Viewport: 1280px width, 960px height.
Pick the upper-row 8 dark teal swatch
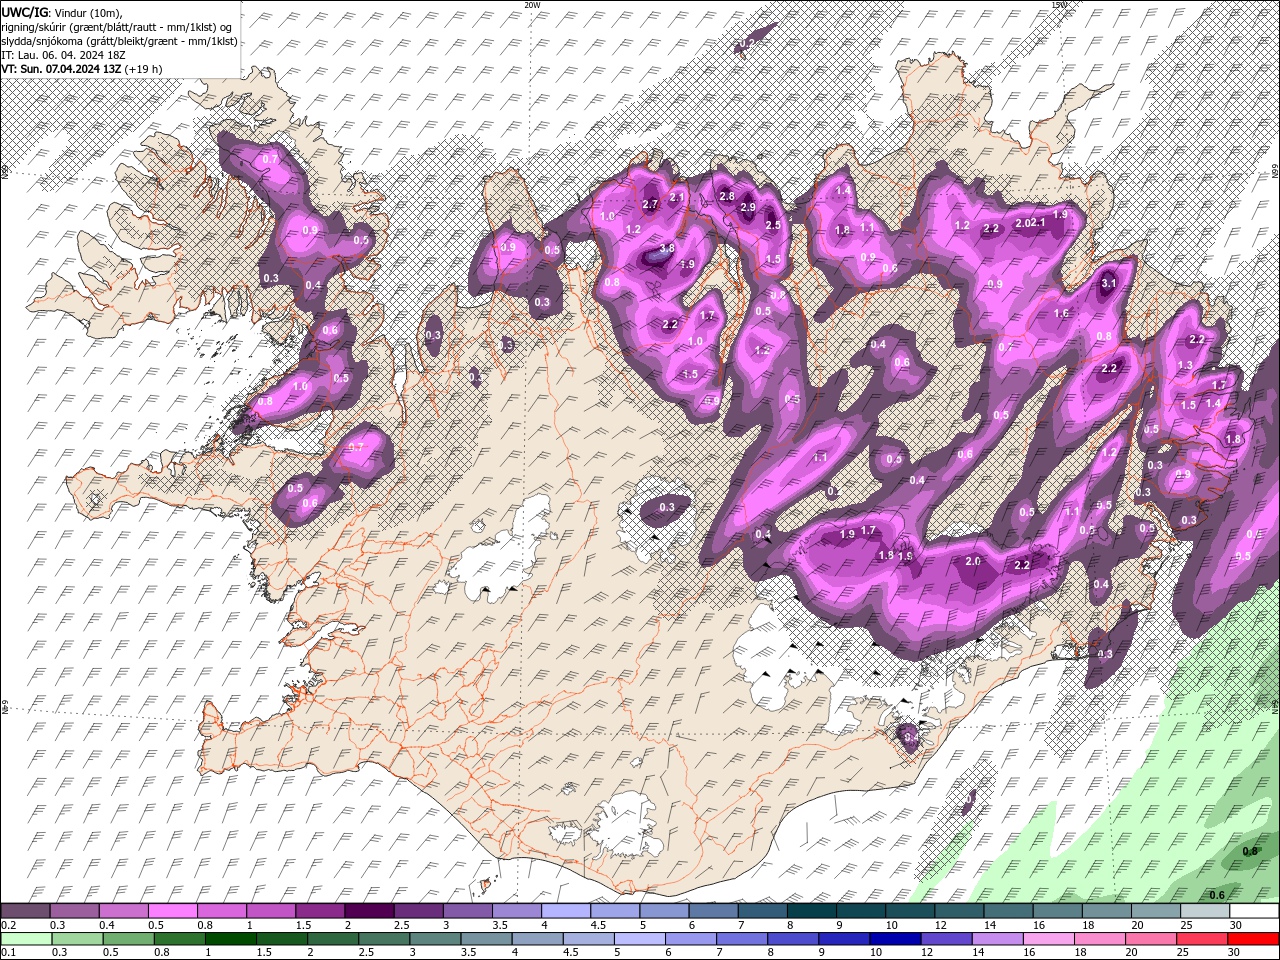pyautogui.click(x=812, y=911)
